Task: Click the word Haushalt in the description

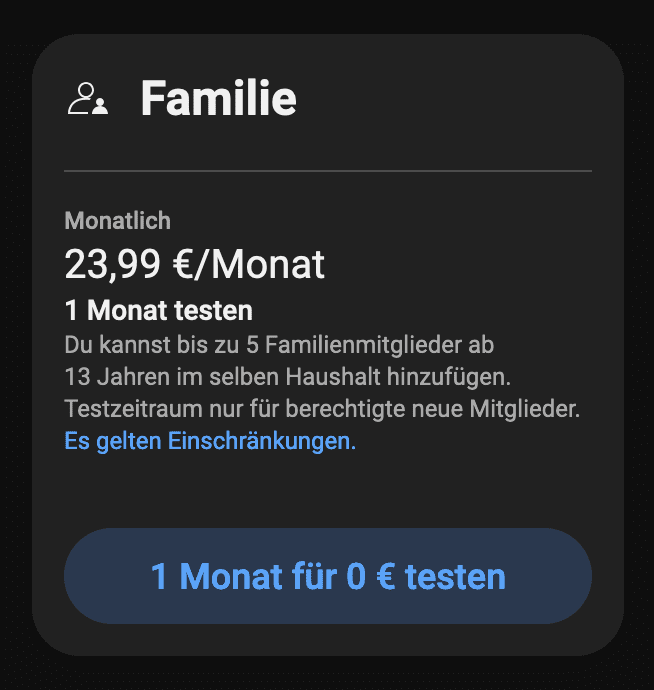Action: [x=333, y=377]
